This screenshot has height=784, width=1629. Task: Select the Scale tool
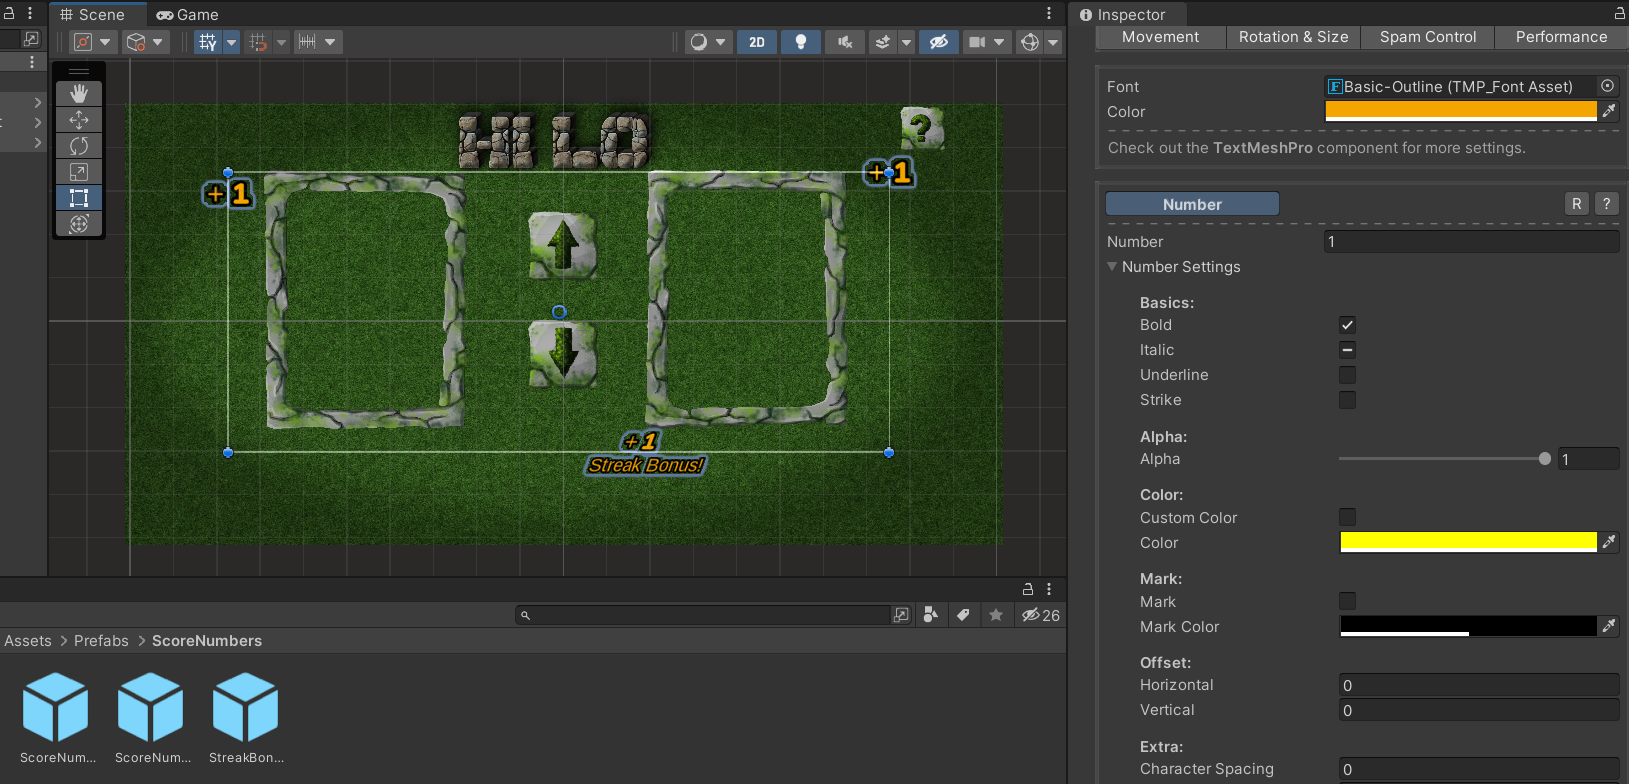[79, 172]
